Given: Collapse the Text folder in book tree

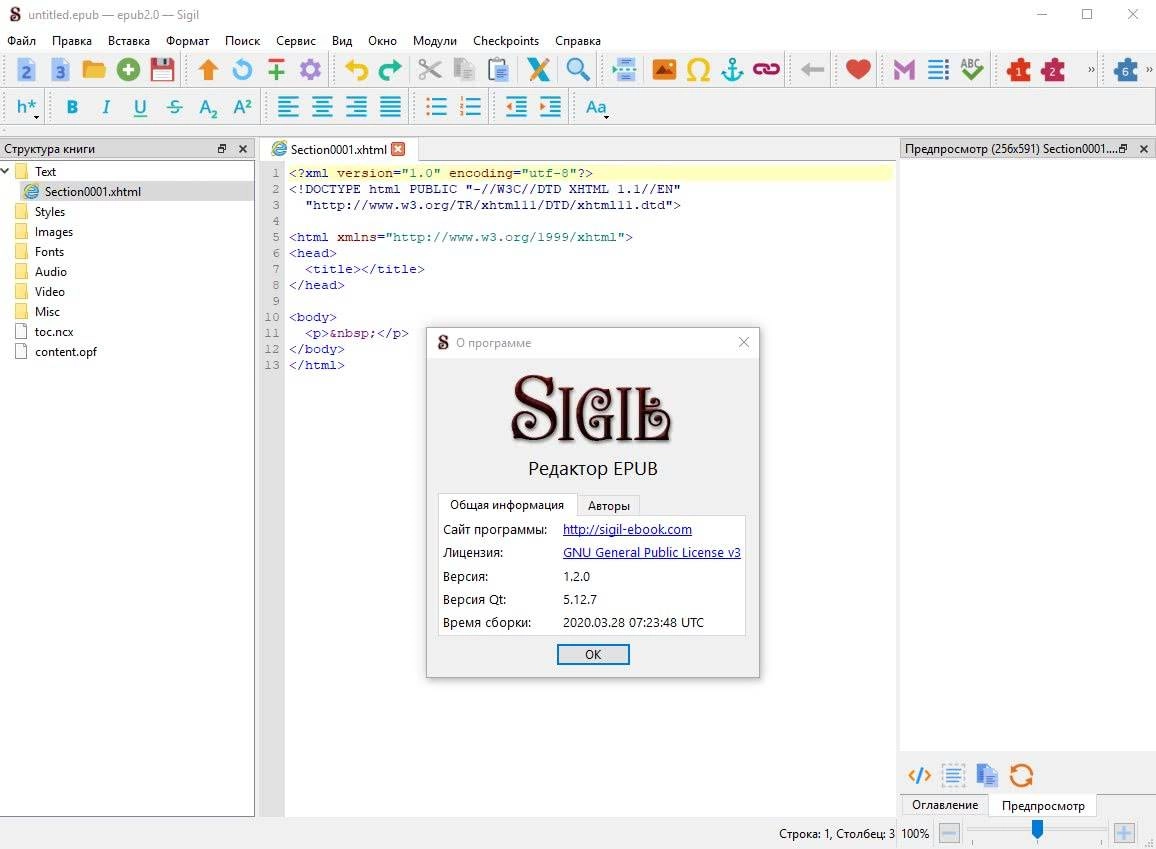Looking at the screenshot, I should click(x=5, y=171).
